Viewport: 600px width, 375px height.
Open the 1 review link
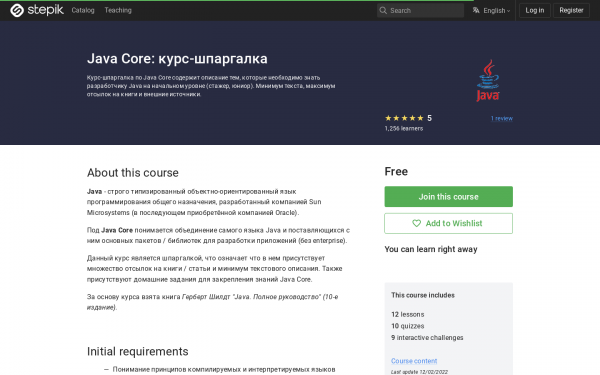[x=502, y=119]
